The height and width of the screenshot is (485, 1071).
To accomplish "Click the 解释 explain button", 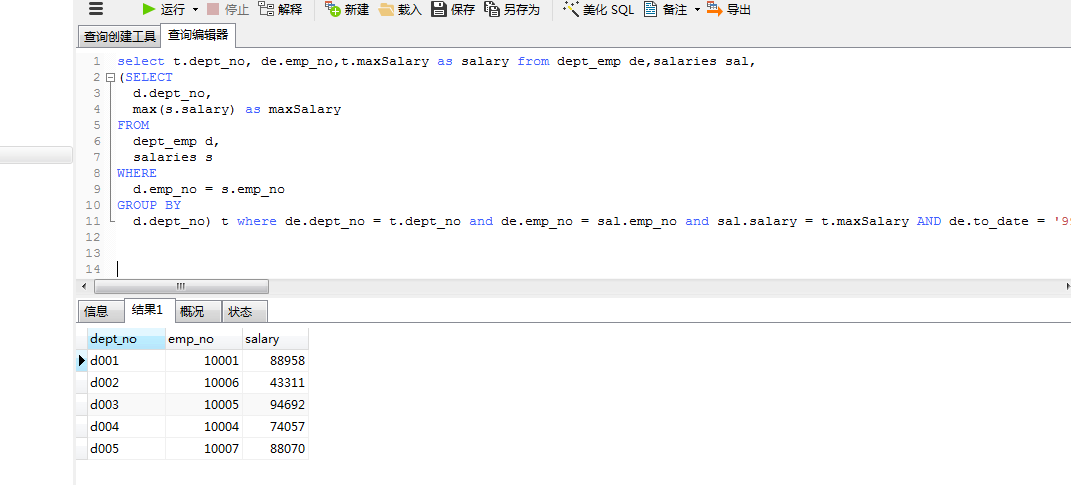I will click(x=280, y=10).
